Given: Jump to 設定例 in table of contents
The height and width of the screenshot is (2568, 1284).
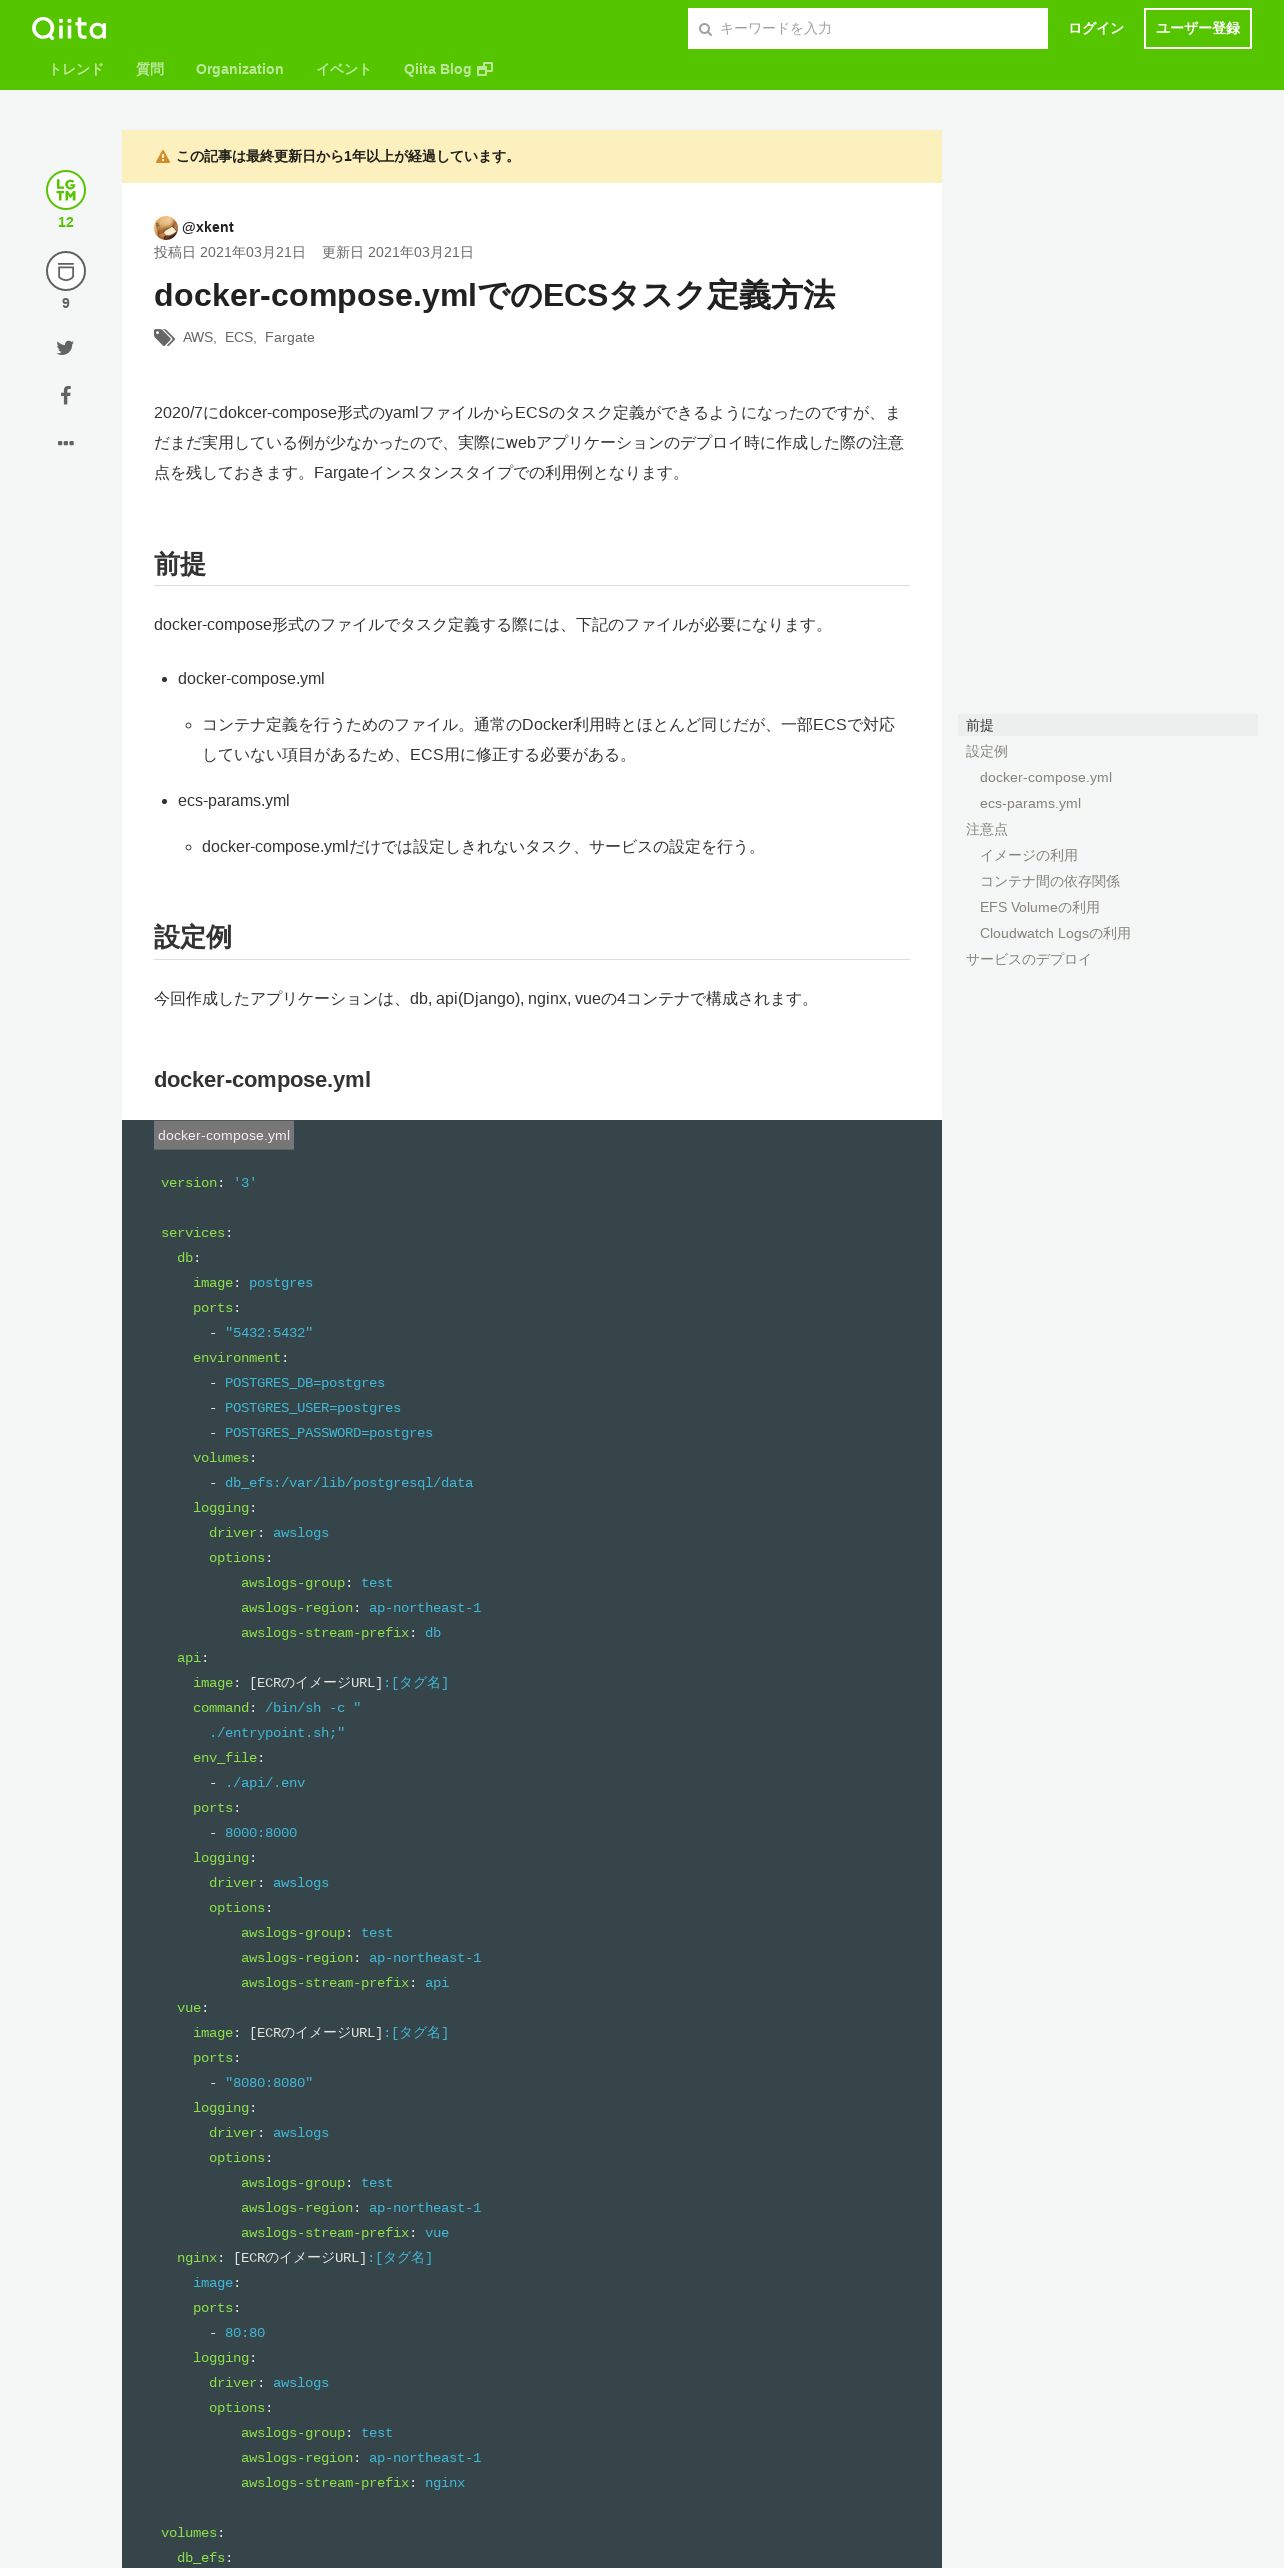Looking at the screenshot, I should click(x=987, y=751).
